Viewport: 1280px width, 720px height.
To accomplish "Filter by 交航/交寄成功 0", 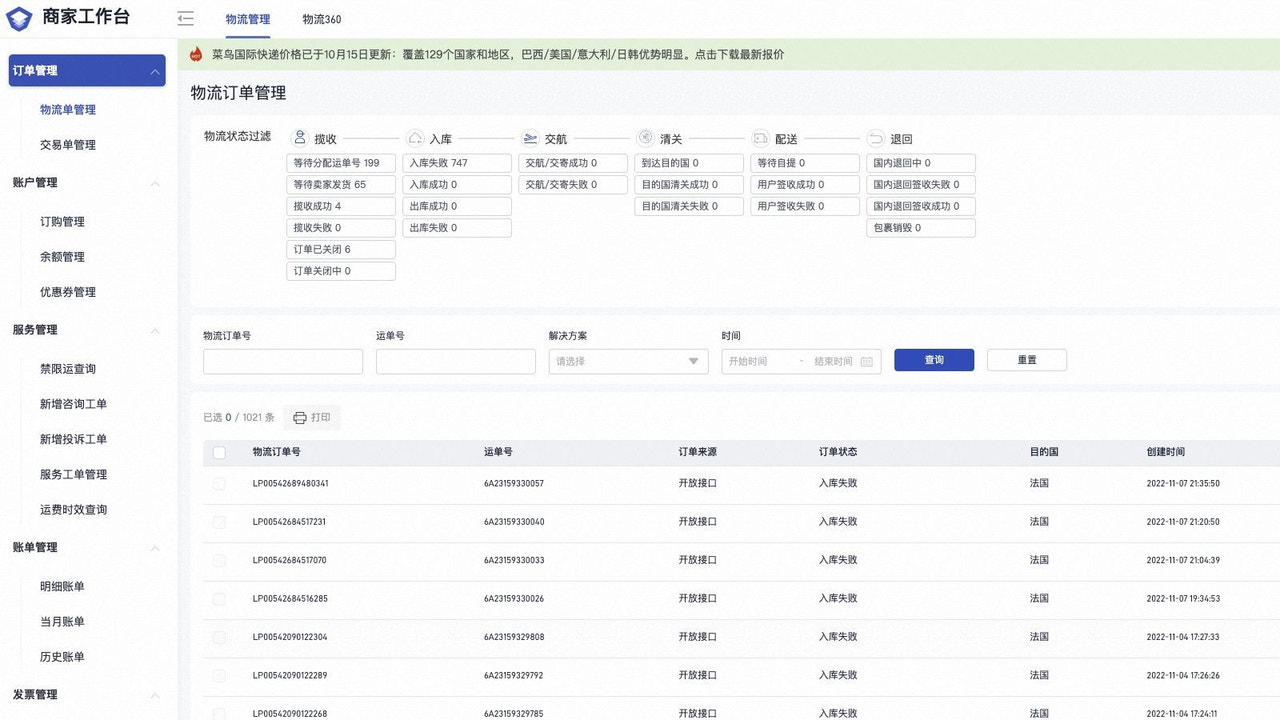I will [573, 163].
